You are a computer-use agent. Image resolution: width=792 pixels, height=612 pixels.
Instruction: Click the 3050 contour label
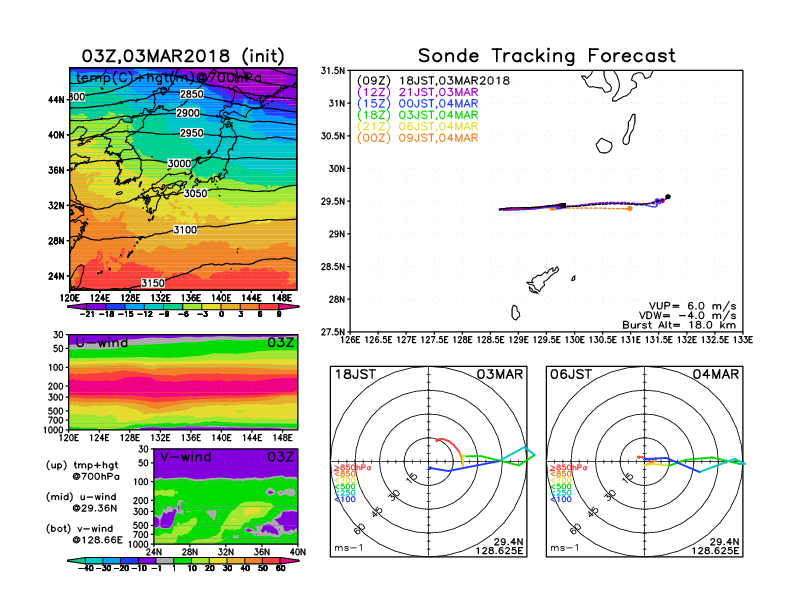pos(195,193)
